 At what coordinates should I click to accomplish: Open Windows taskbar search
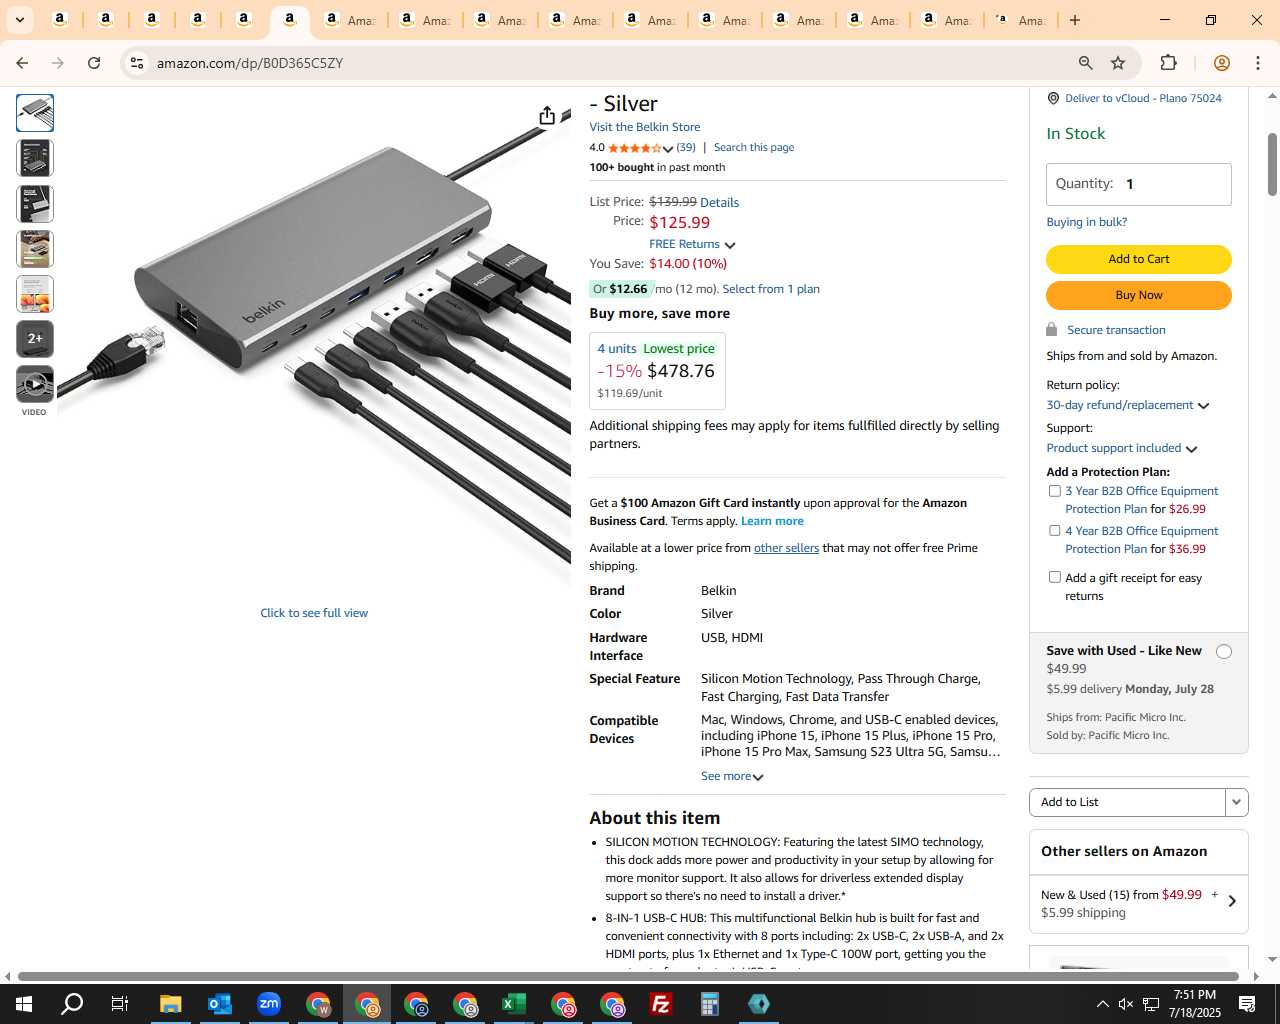[x=72, y=1004]
